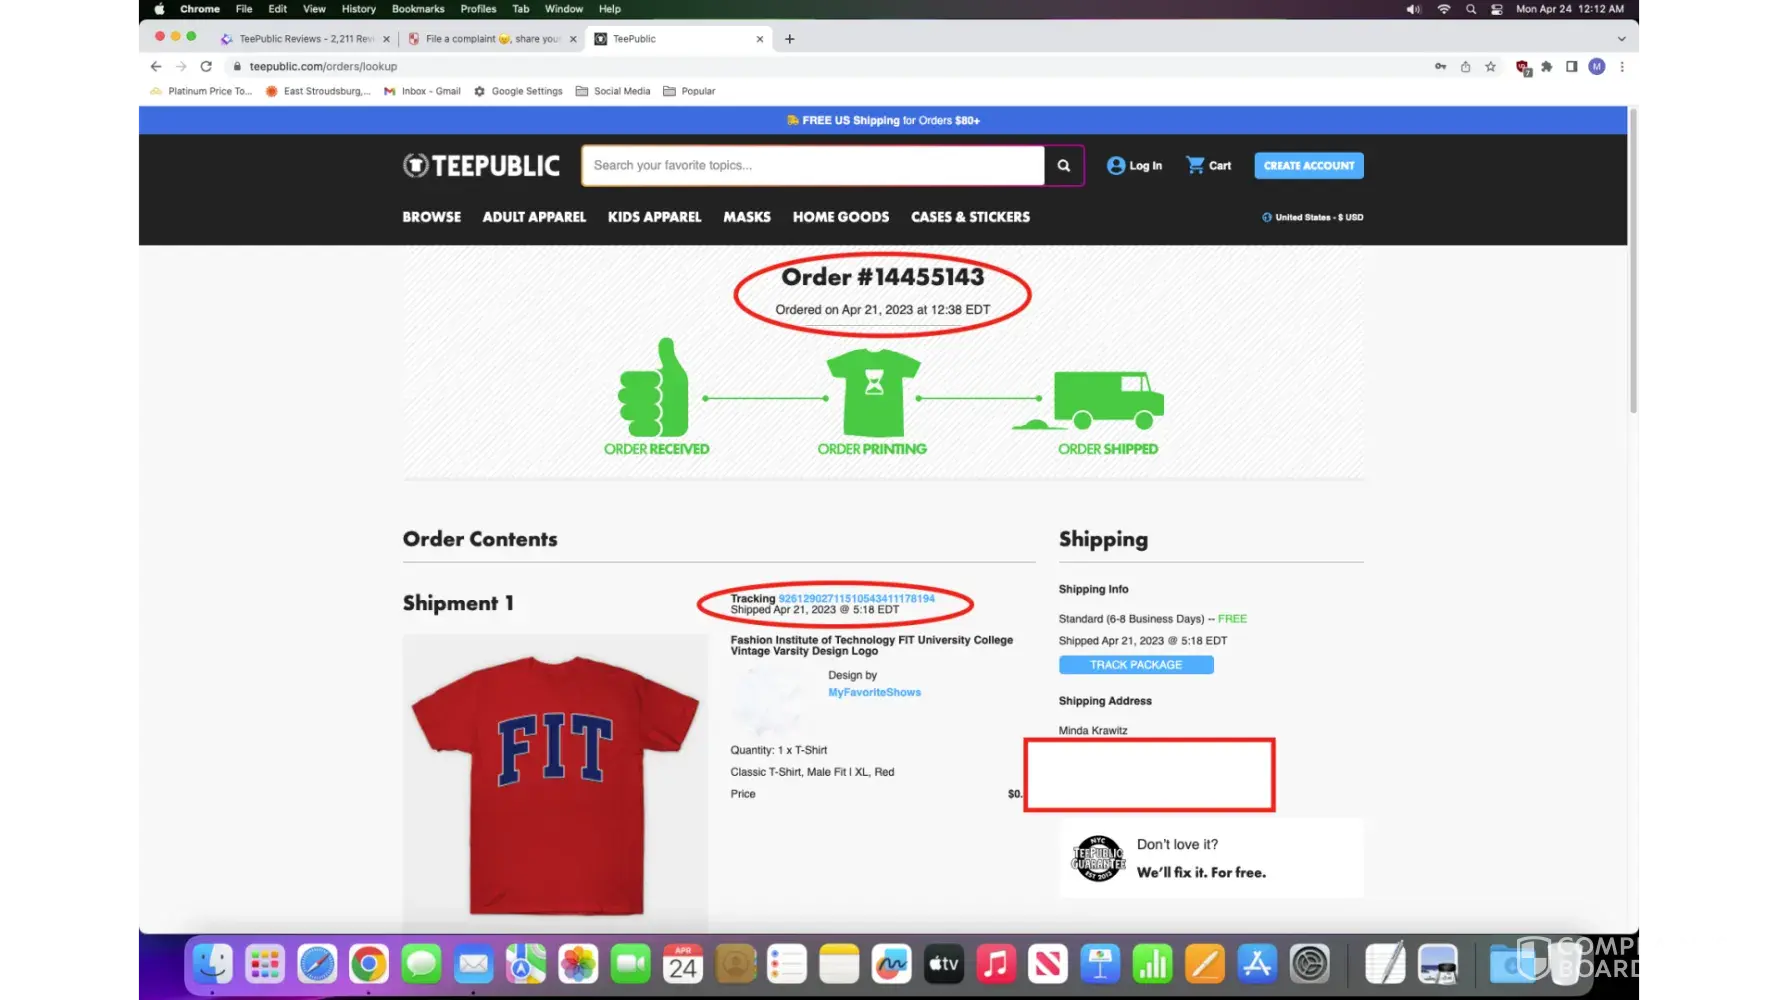Click the search topics input field
Viewport: 1778px width, 1000px height.
click(x=813, y=166)
